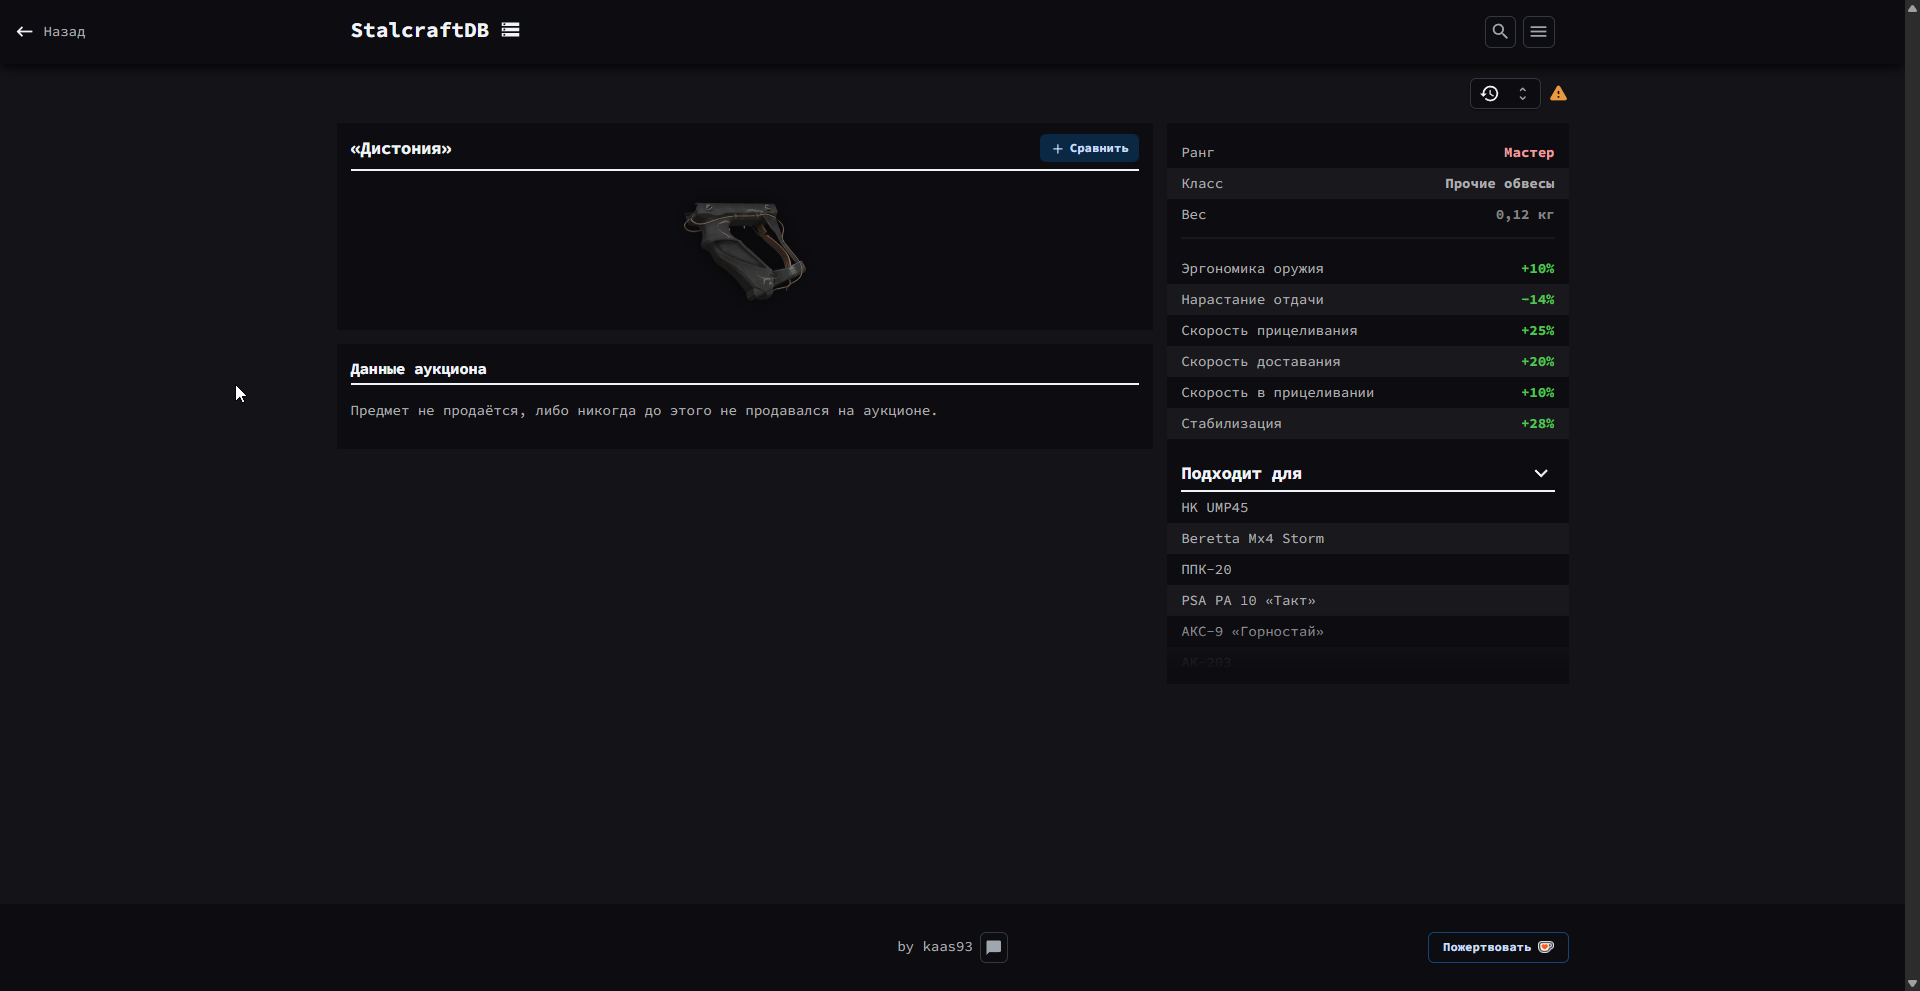Open version selector via up-down chevrons

[1522, 94]
